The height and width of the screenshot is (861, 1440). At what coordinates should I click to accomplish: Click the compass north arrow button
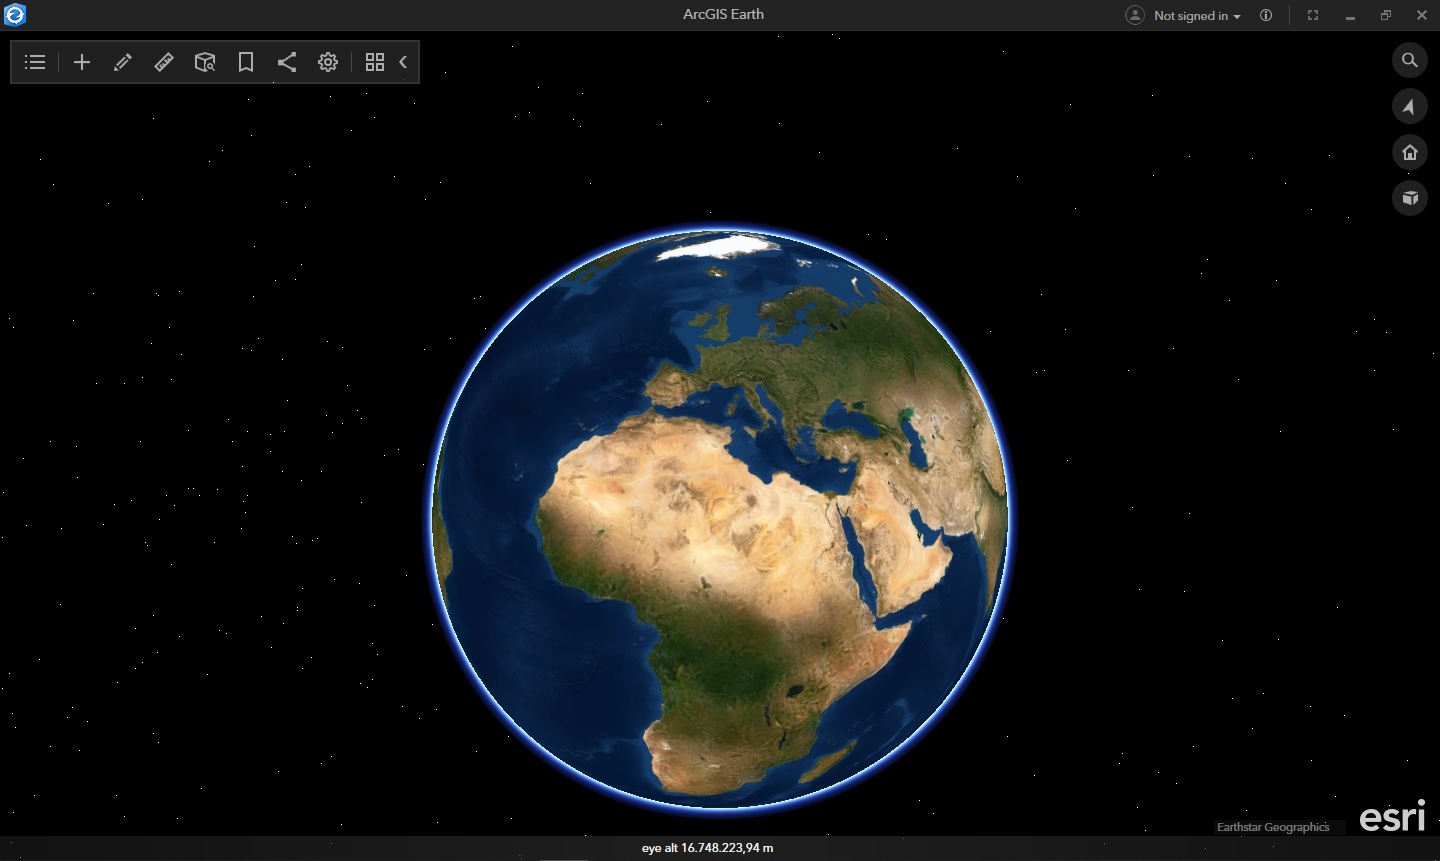click(1410, 106)
